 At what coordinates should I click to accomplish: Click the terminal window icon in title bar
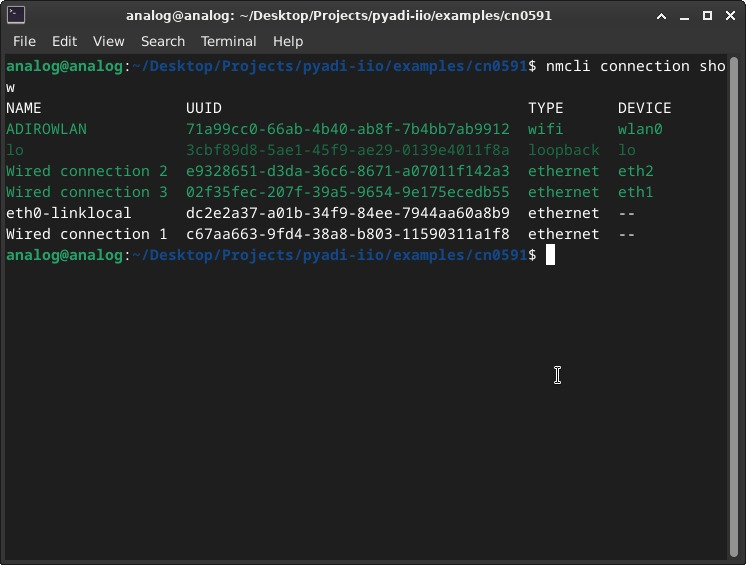pyautogui.click(x=16, y=15)
